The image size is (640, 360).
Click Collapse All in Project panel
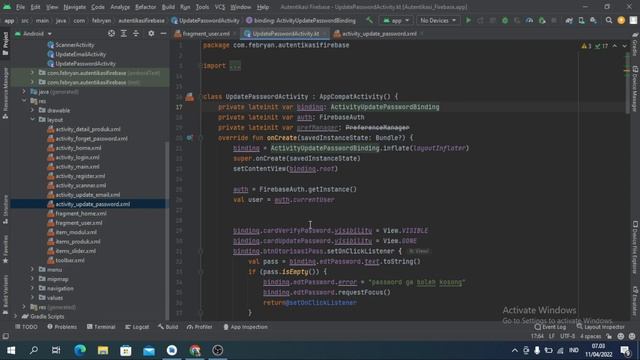click(136, 33)
